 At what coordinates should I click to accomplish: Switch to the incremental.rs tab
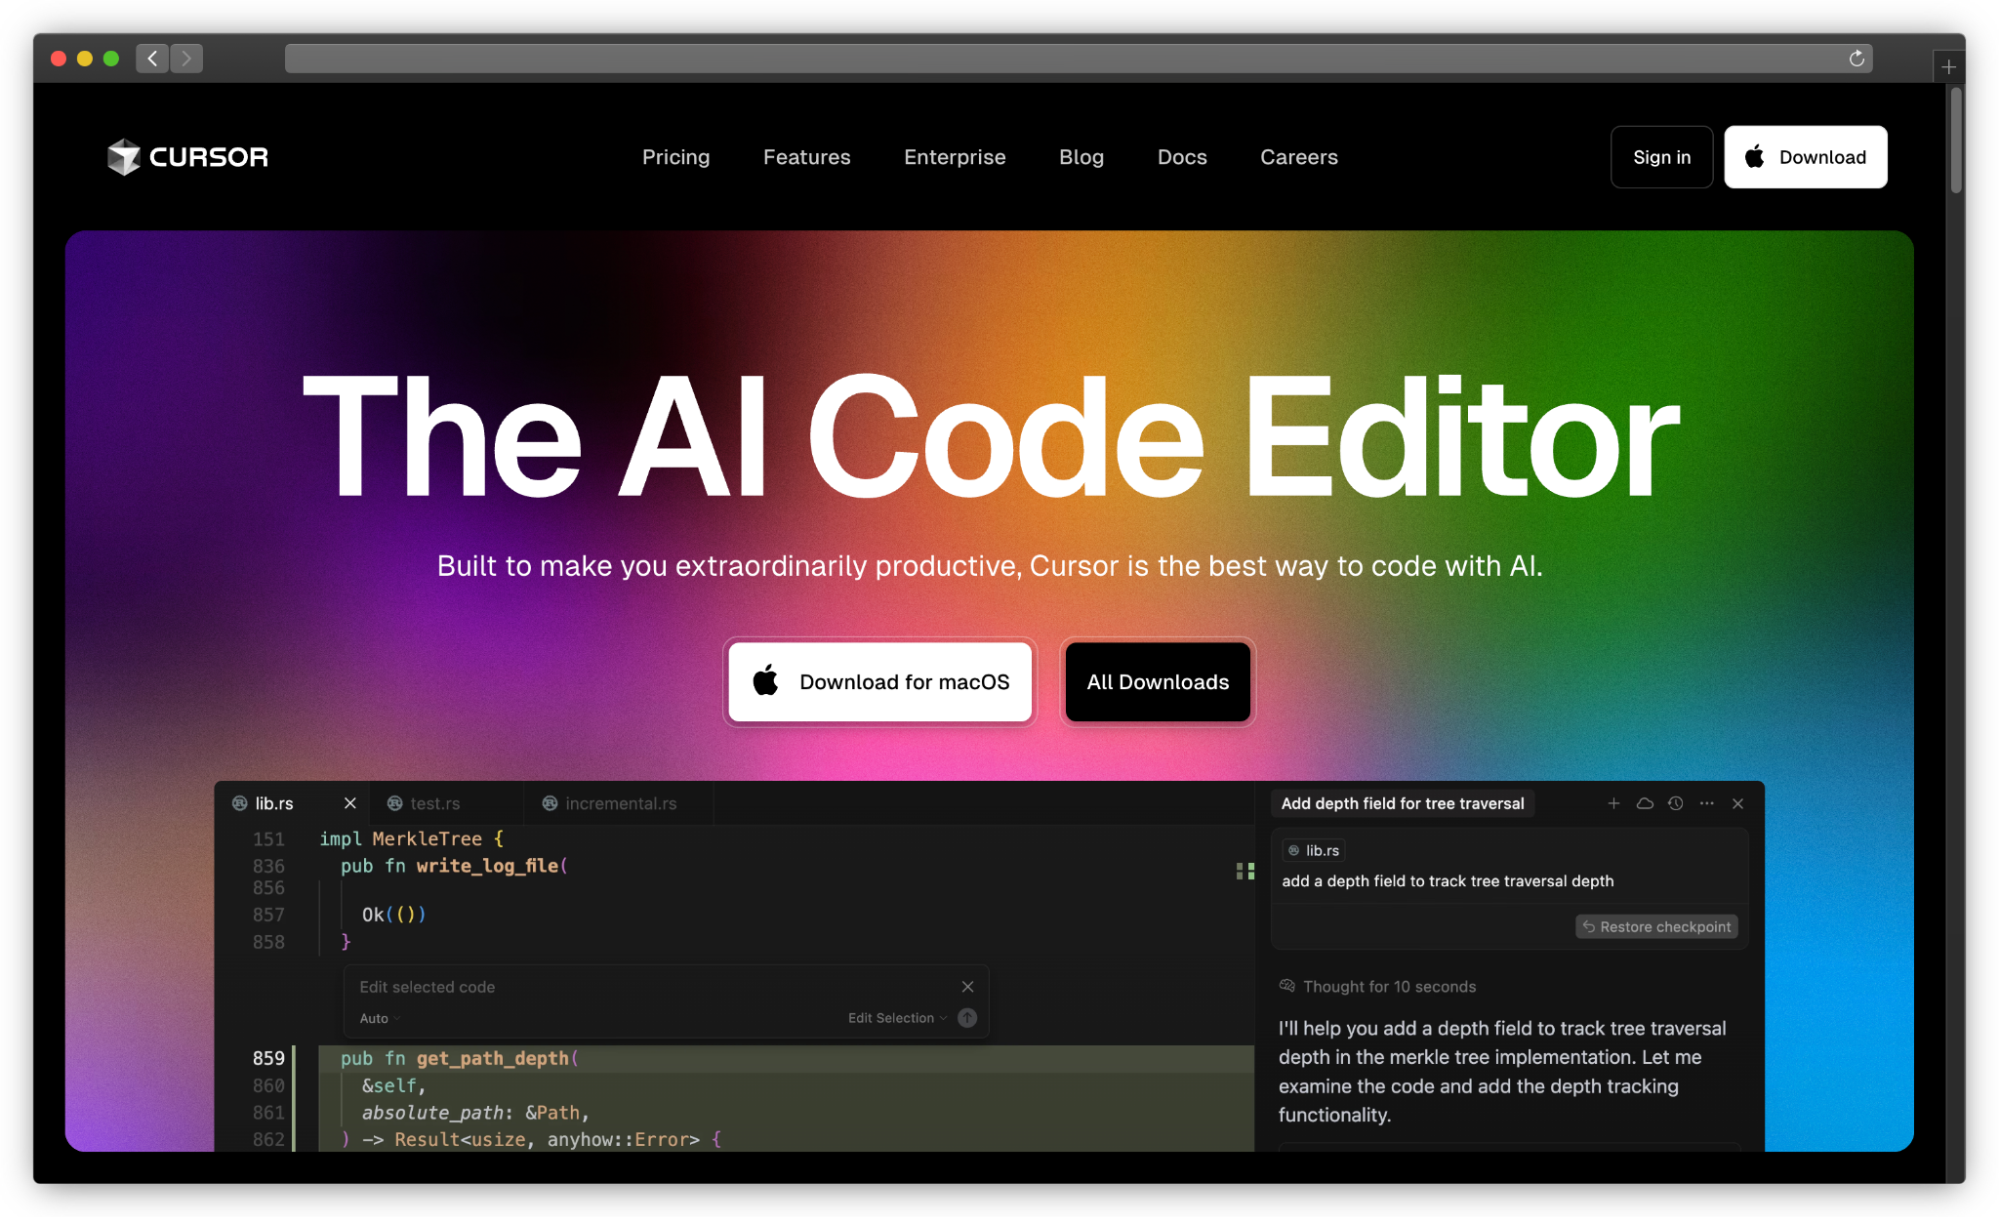[x=620, y=803]
